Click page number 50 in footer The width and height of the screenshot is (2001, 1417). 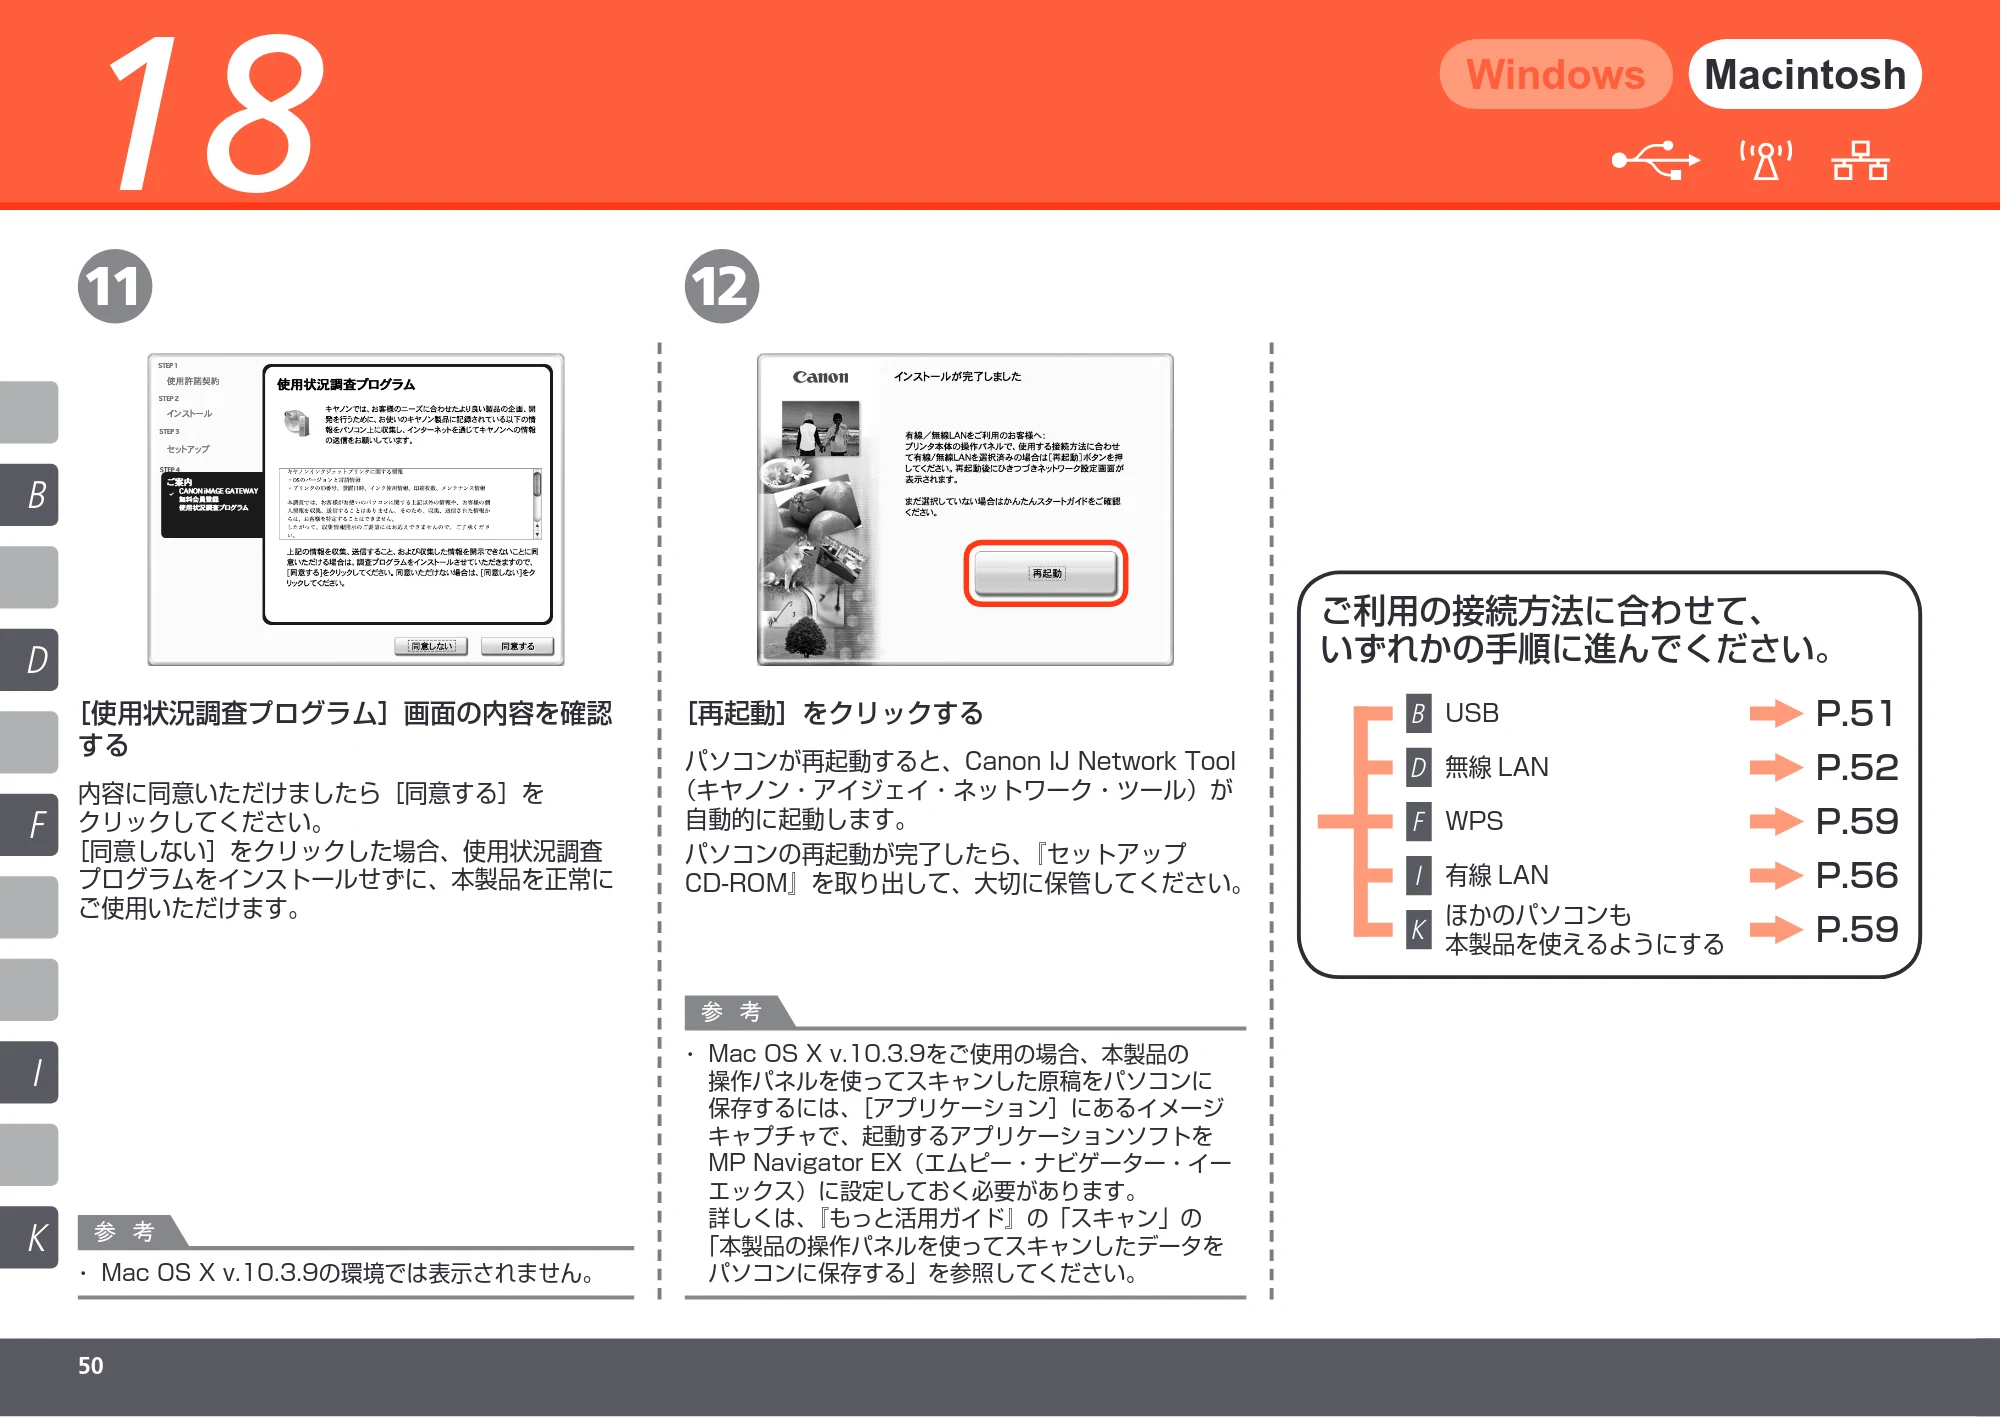pos(91,1366)
